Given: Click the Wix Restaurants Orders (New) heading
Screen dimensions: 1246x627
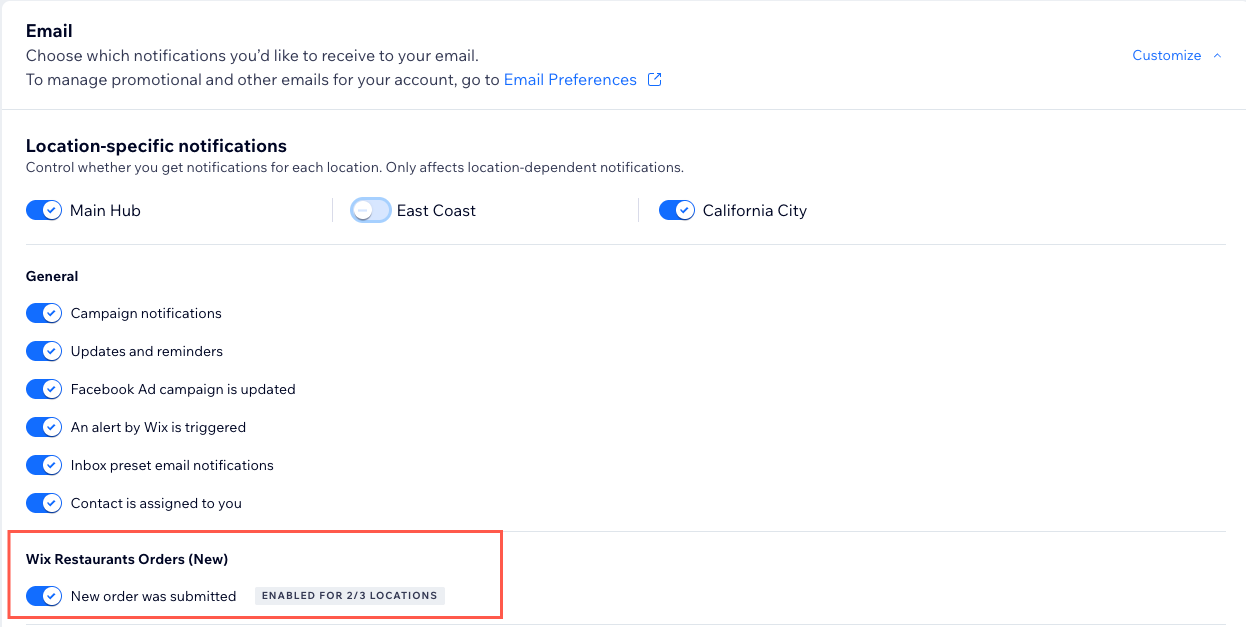Looking at the screenshot, I should tap(127, 559).
